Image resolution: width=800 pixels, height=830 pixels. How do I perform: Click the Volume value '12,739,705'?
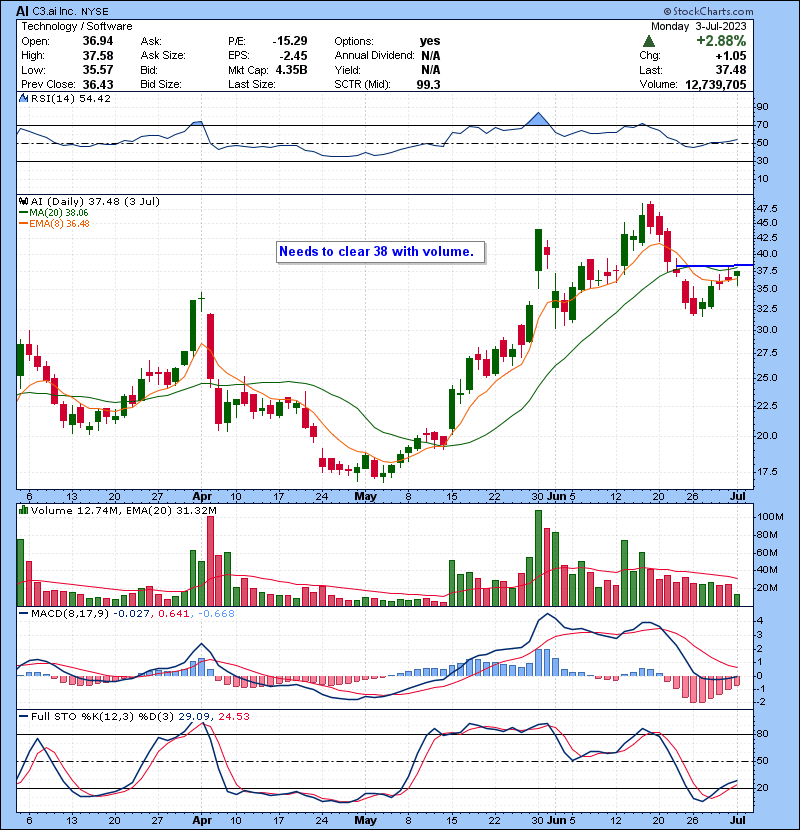[x=716, y=84]
